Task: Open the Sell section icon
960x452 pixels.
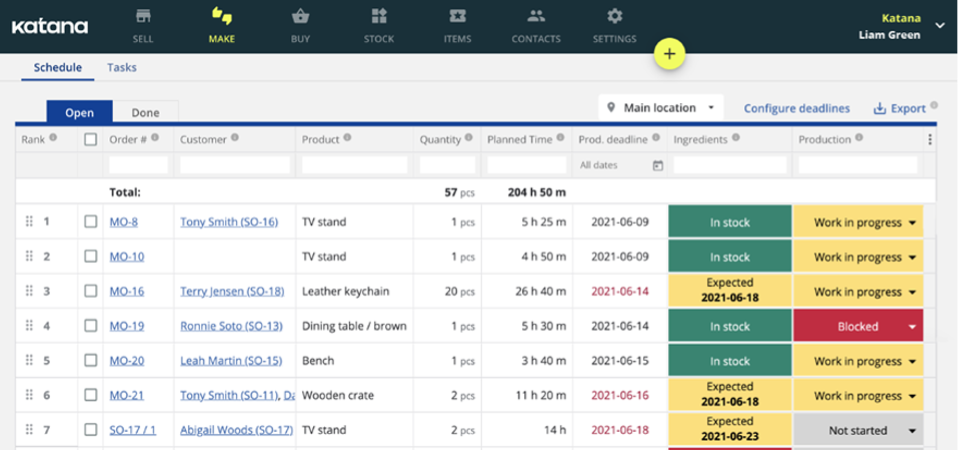Action: coord(143,16)
